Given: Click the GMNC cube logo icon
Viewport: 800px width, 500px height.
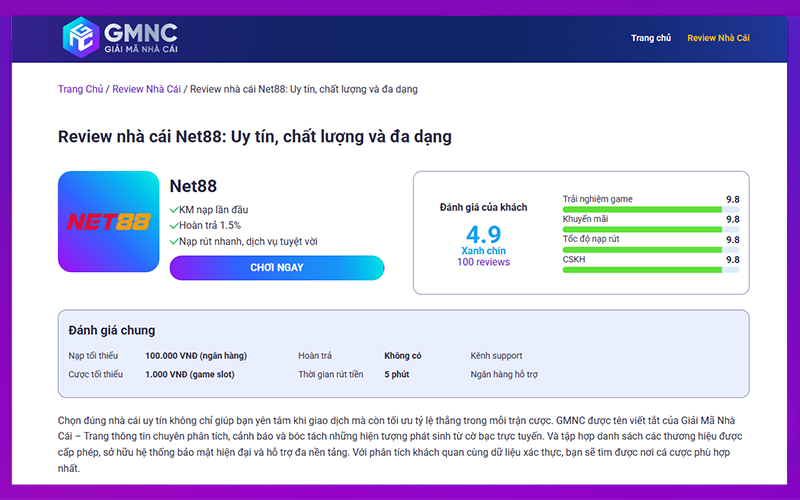Looking at the screenshot, I should (81, 37).
